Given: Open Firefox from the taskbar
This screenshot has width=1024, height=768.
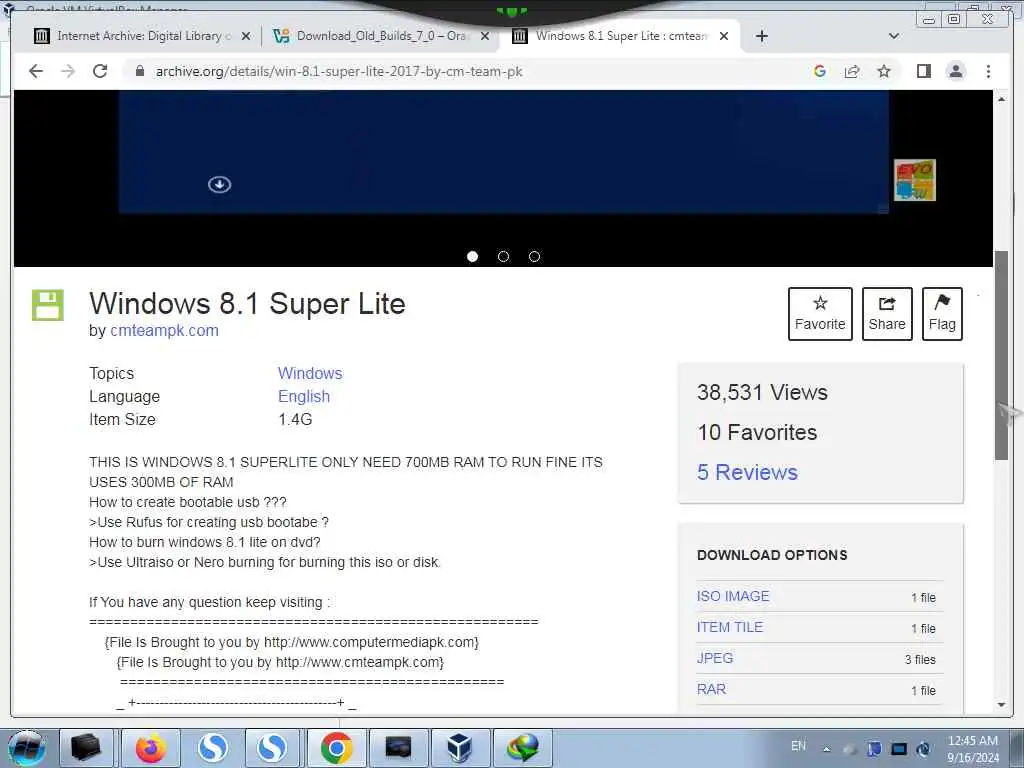Looking at the screenshot, I should 150,748.
